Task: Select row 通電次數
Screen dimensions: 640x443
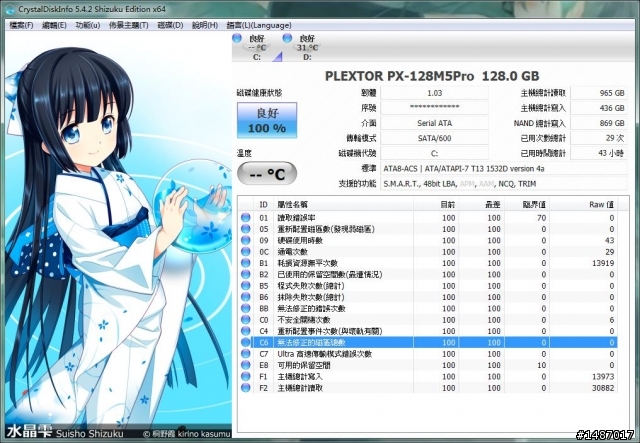Action: [x=427, y=252]
